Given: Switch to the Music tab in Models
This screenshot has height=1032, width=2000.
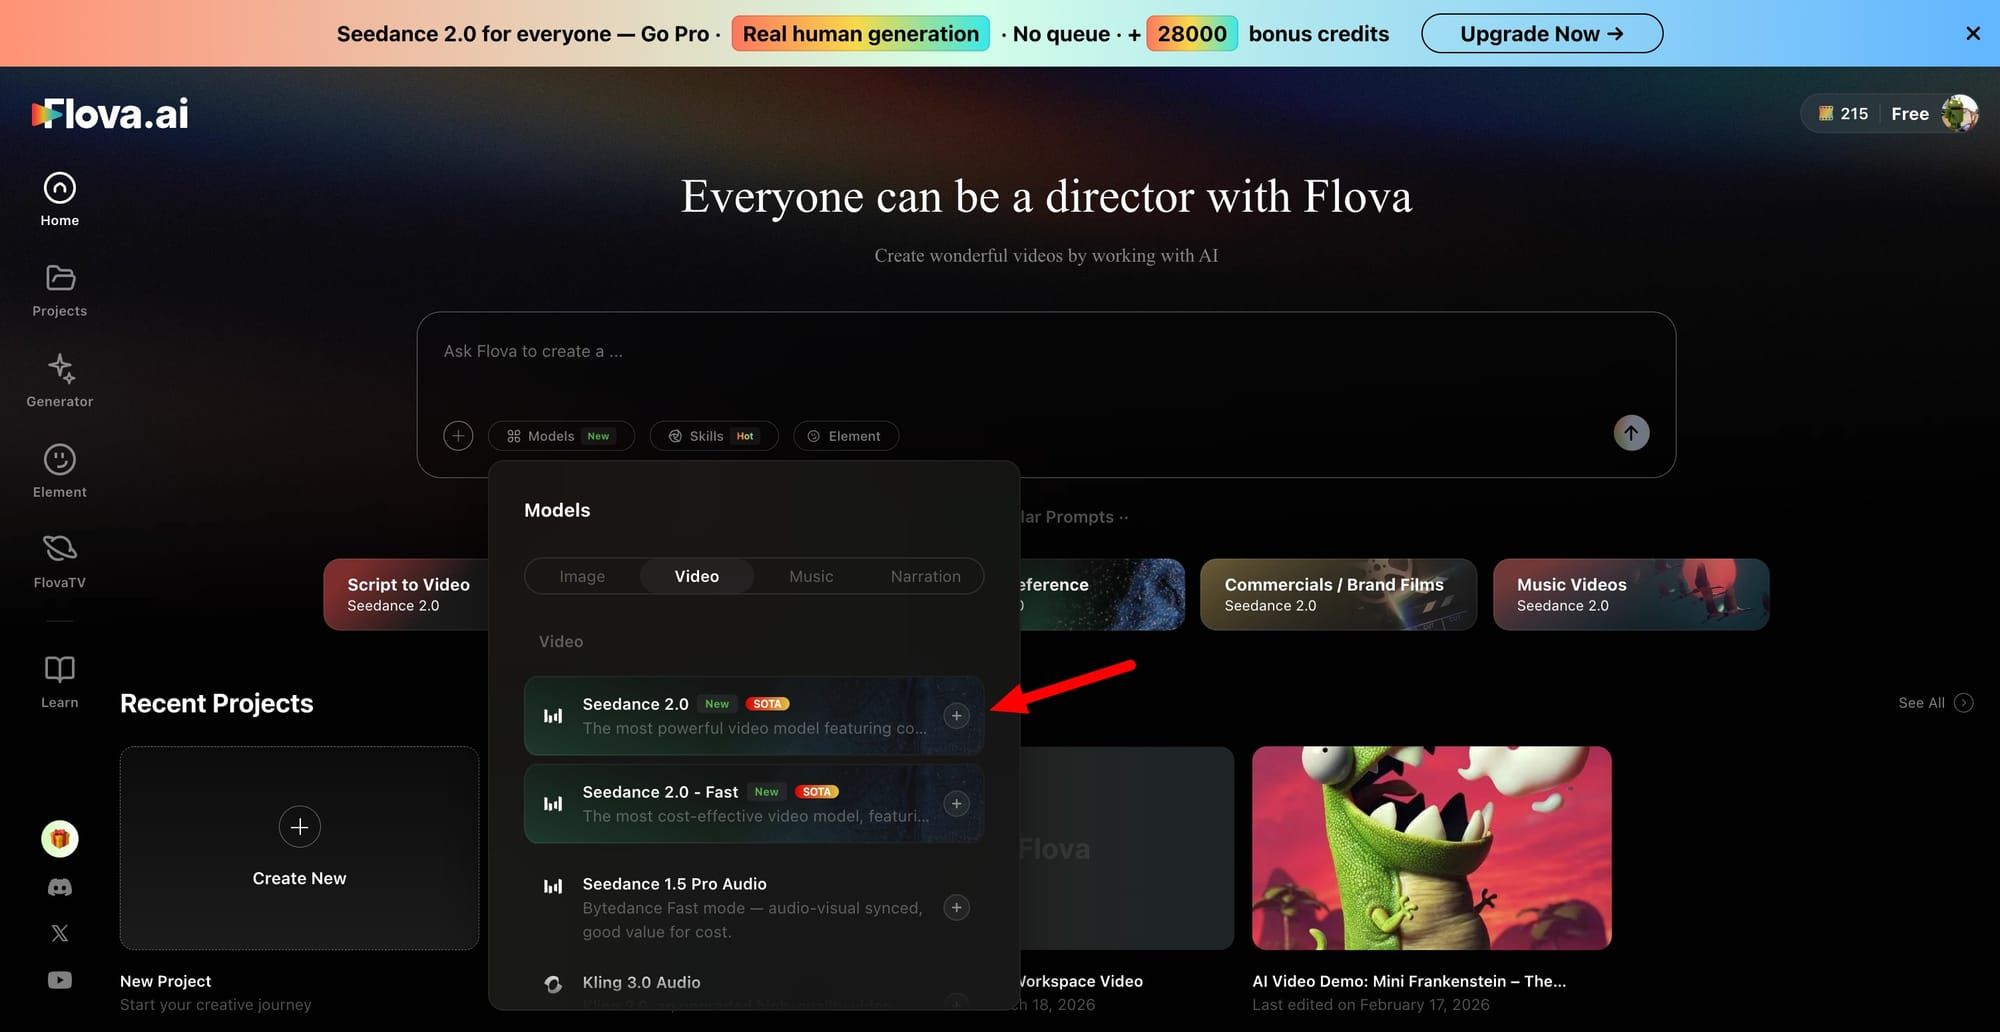Looking at the screenshot, I should point(810,576).
